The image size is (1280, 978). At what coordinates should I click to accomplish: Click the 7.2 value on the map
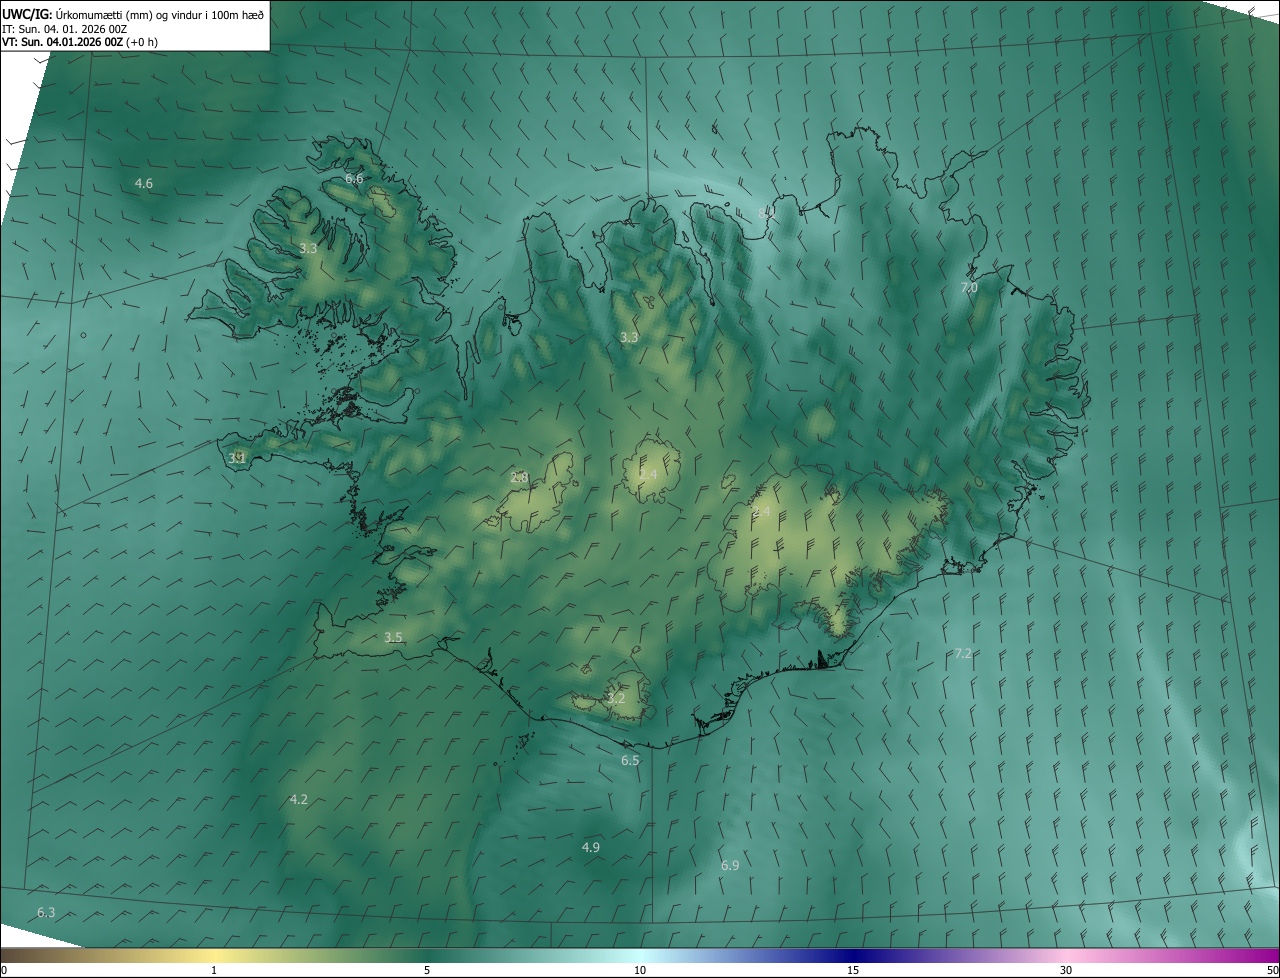coord(963,653)
